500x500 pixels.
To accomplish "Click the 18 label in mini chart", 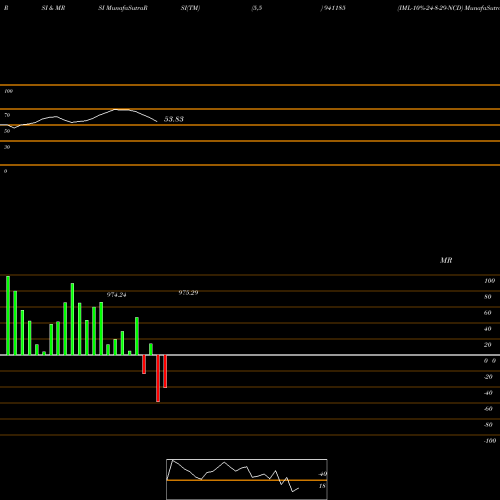I will [322, 486].
